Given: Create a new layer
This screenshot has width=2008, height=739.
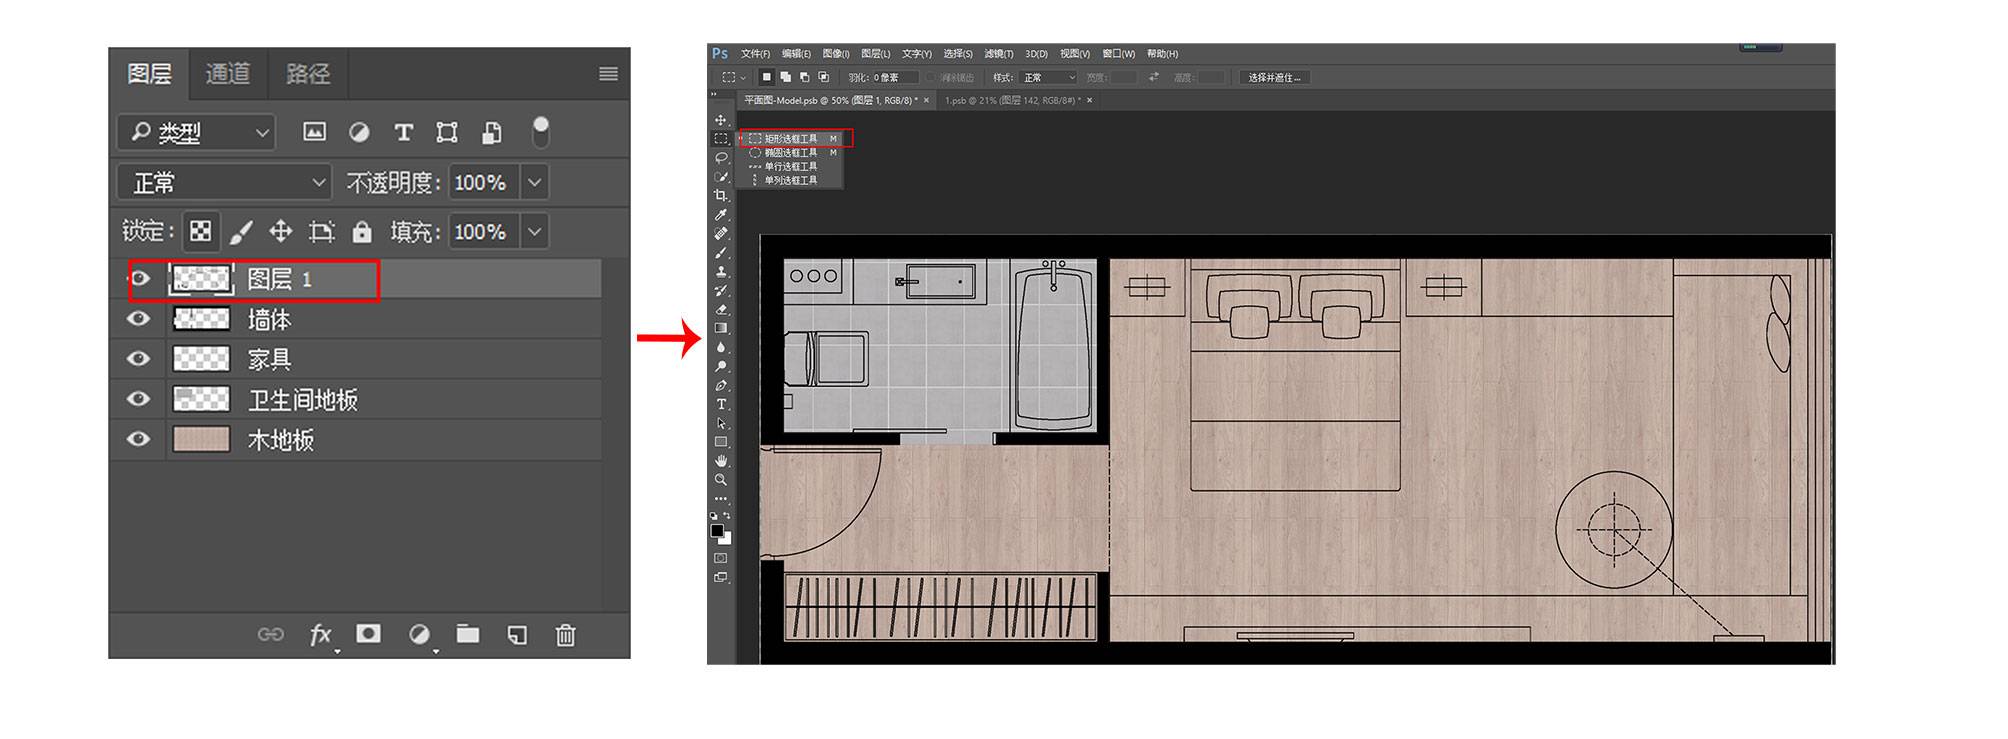Looking at the screenshot, I should (516, 634).
